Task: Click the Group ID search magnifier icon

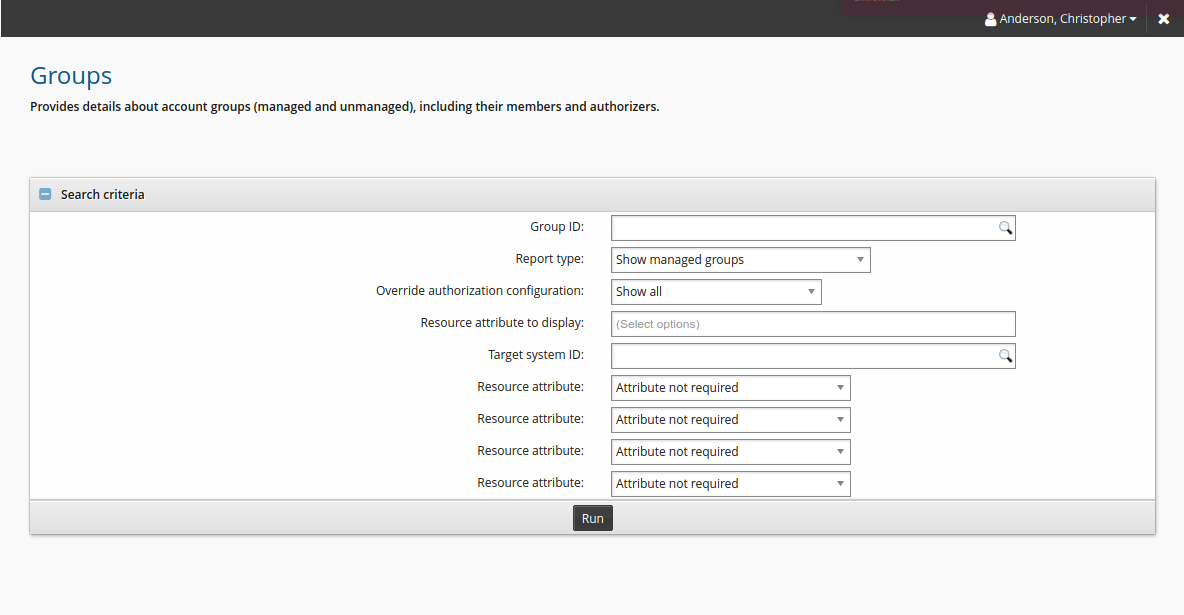Action: click(1005, 228)
